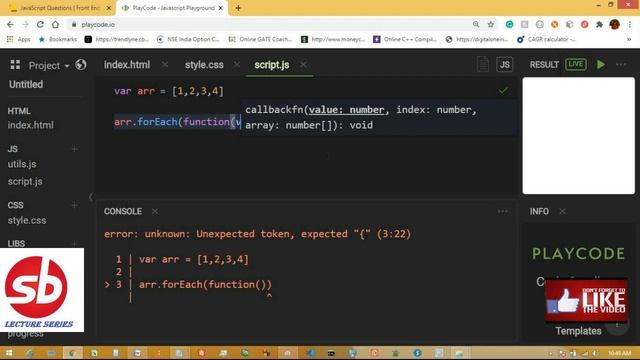Close the CONSOLE panel
Viewport: 640px width, 360px height.
point(155,211)
